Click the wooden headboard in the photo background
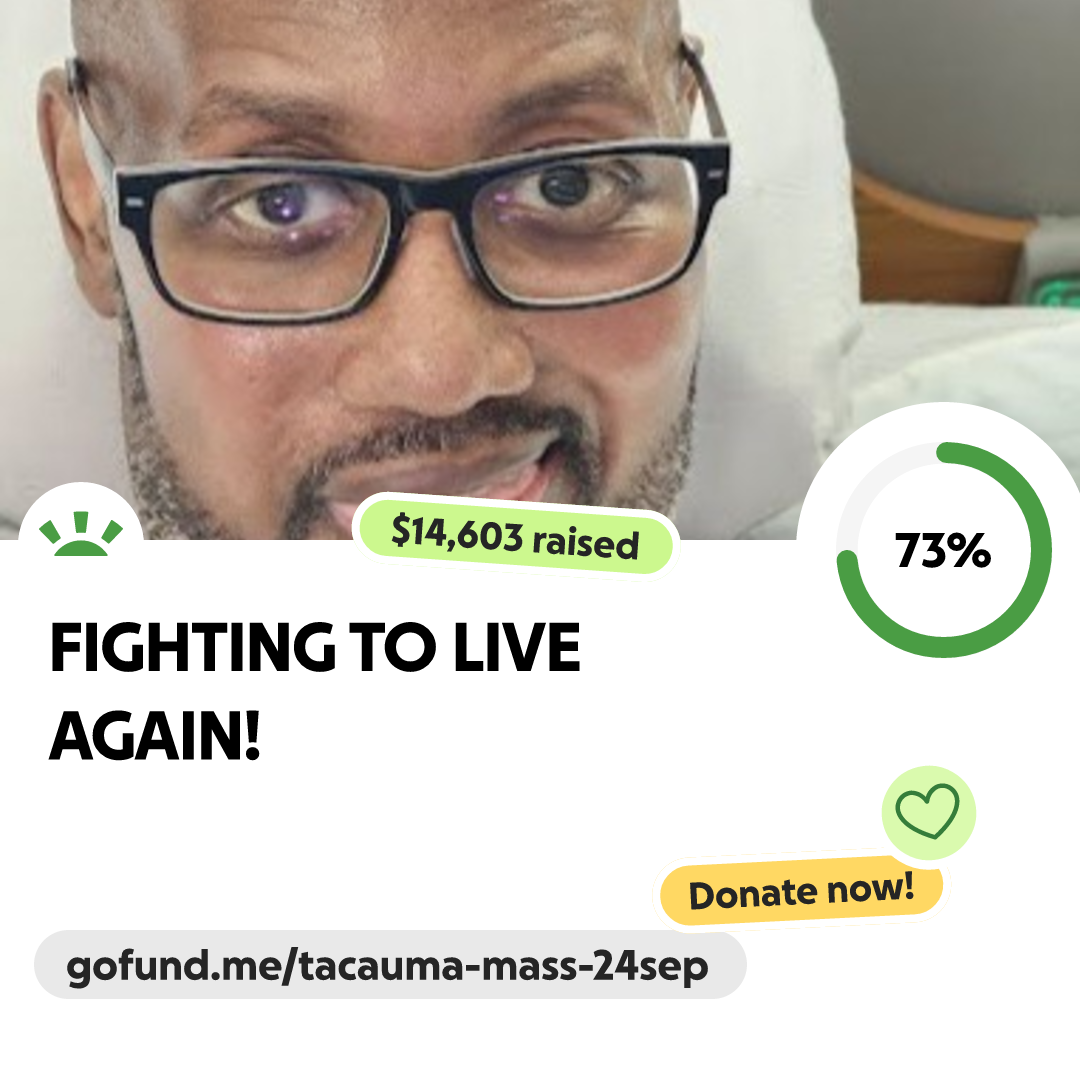Image resolution: width=1080 pixels, height=1080 pixels. click(x=937, y=241)
